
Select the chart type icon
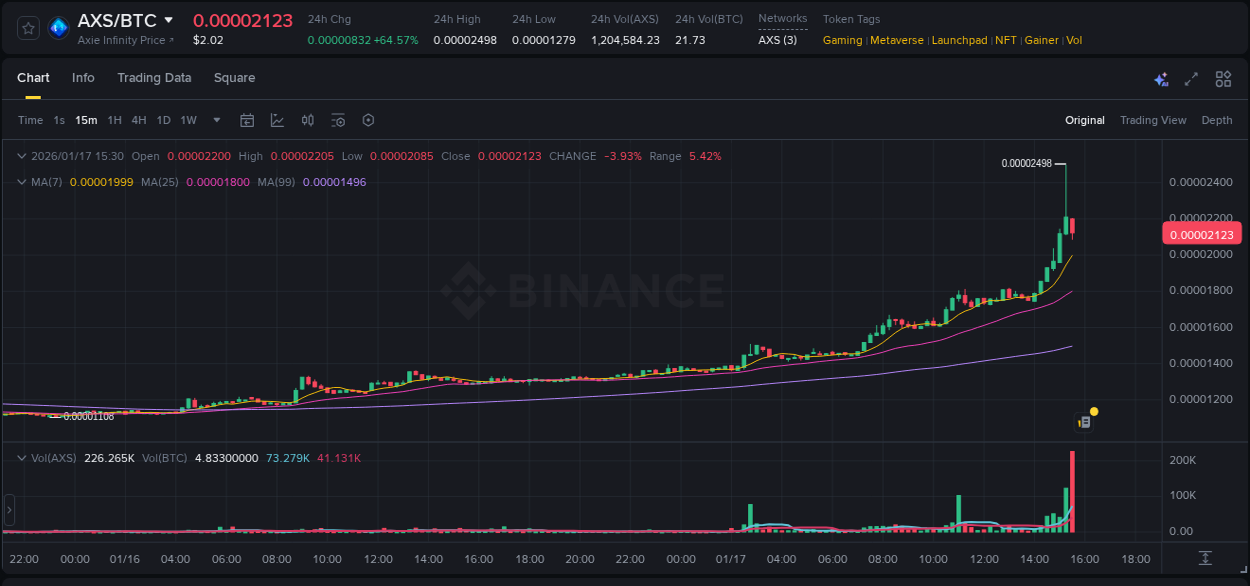tap(277, 120)
